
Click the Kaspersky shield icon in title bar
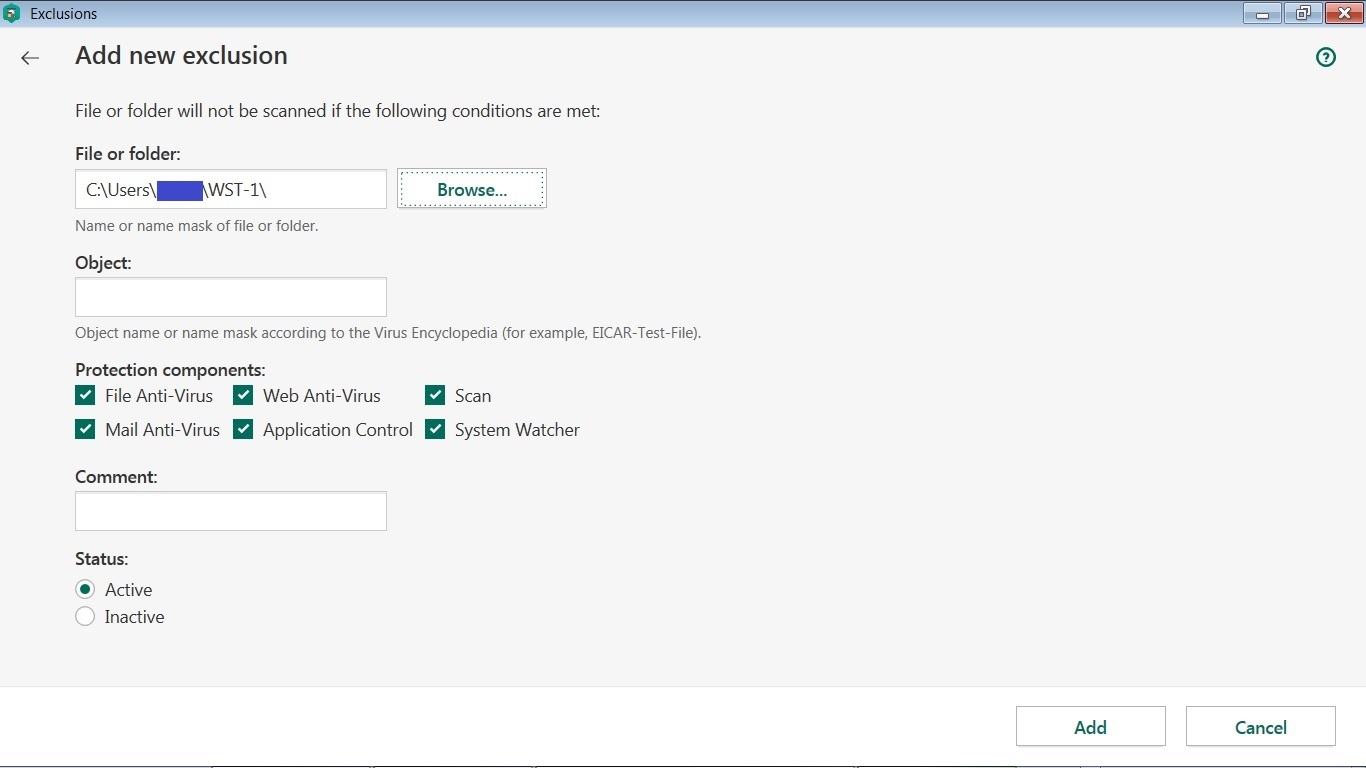[x=12, y=14]
